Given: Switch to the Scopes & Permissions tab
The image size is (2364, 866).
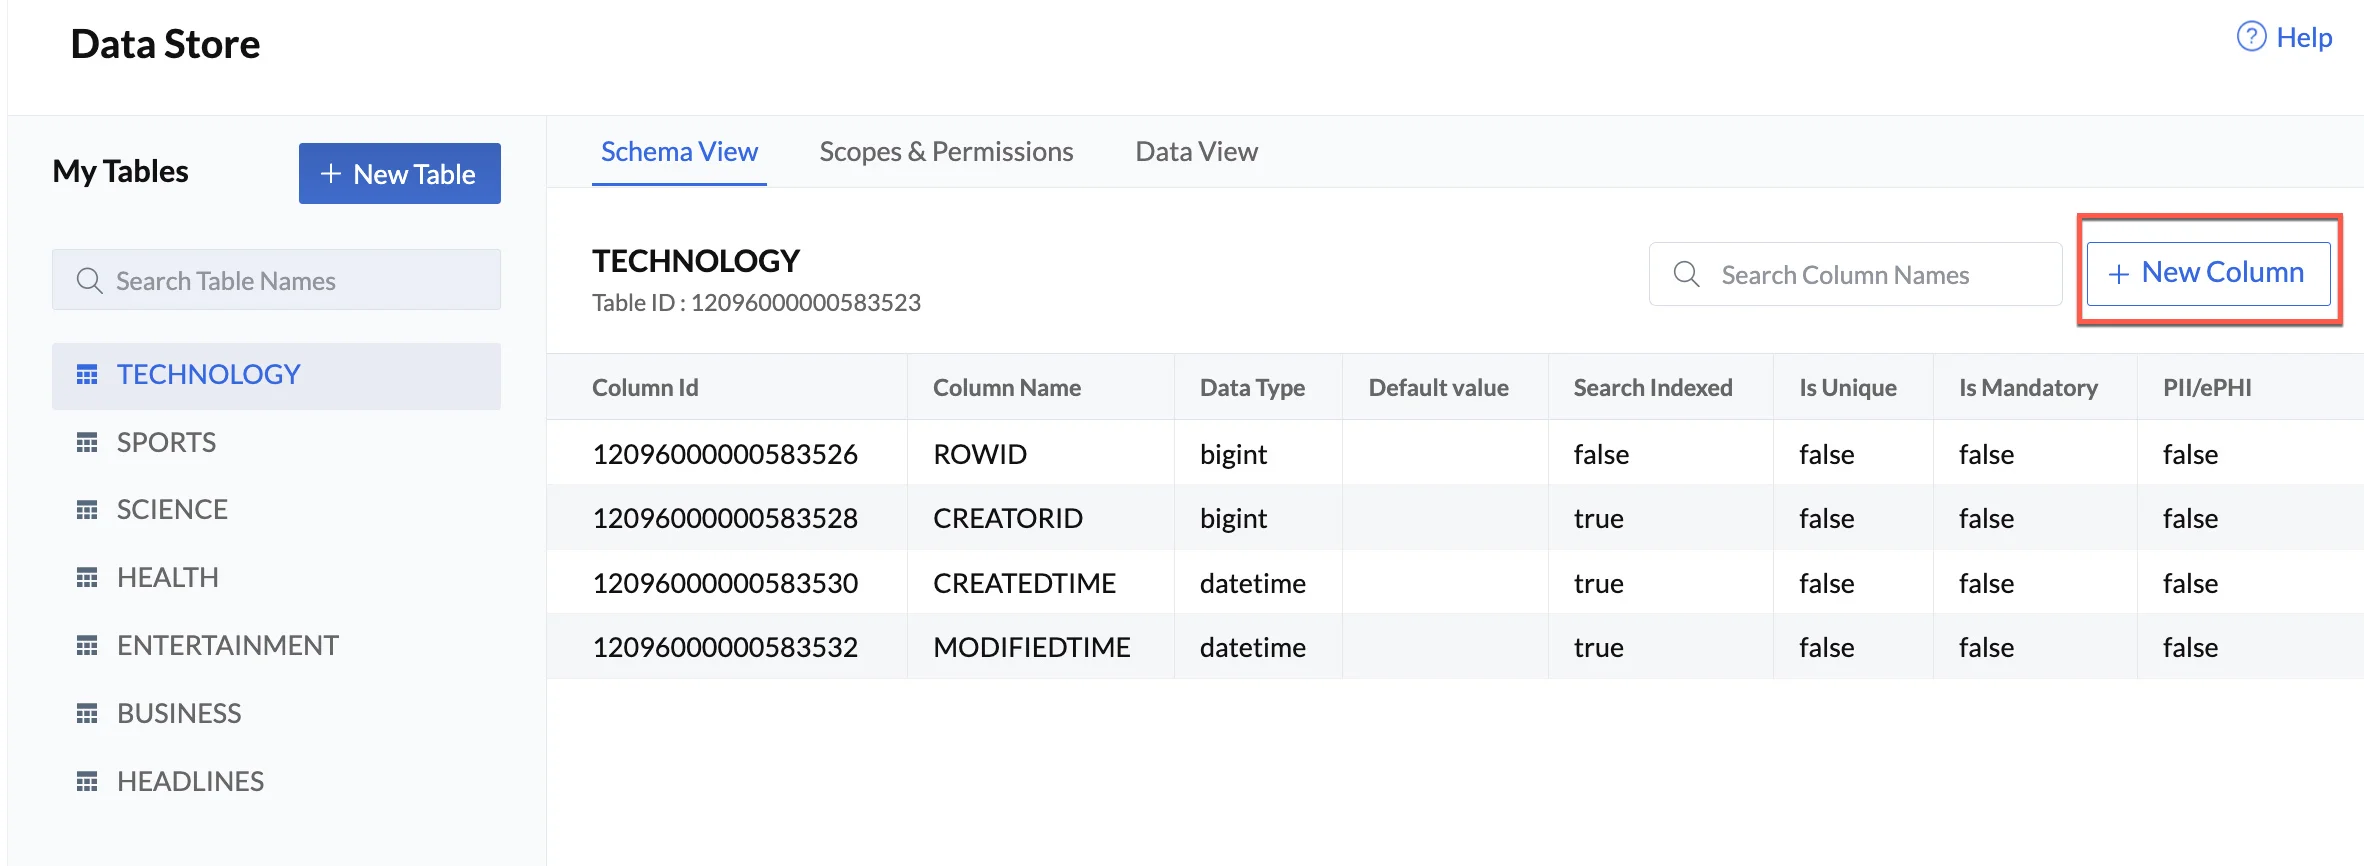Looking at the screenshot, I should point(945,152).
